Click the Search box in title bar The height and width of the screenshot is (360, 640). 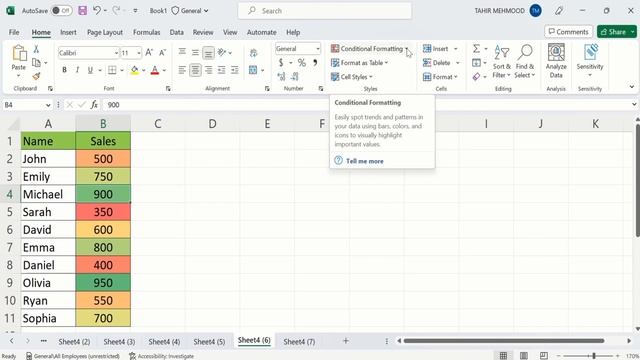[325, 11]
